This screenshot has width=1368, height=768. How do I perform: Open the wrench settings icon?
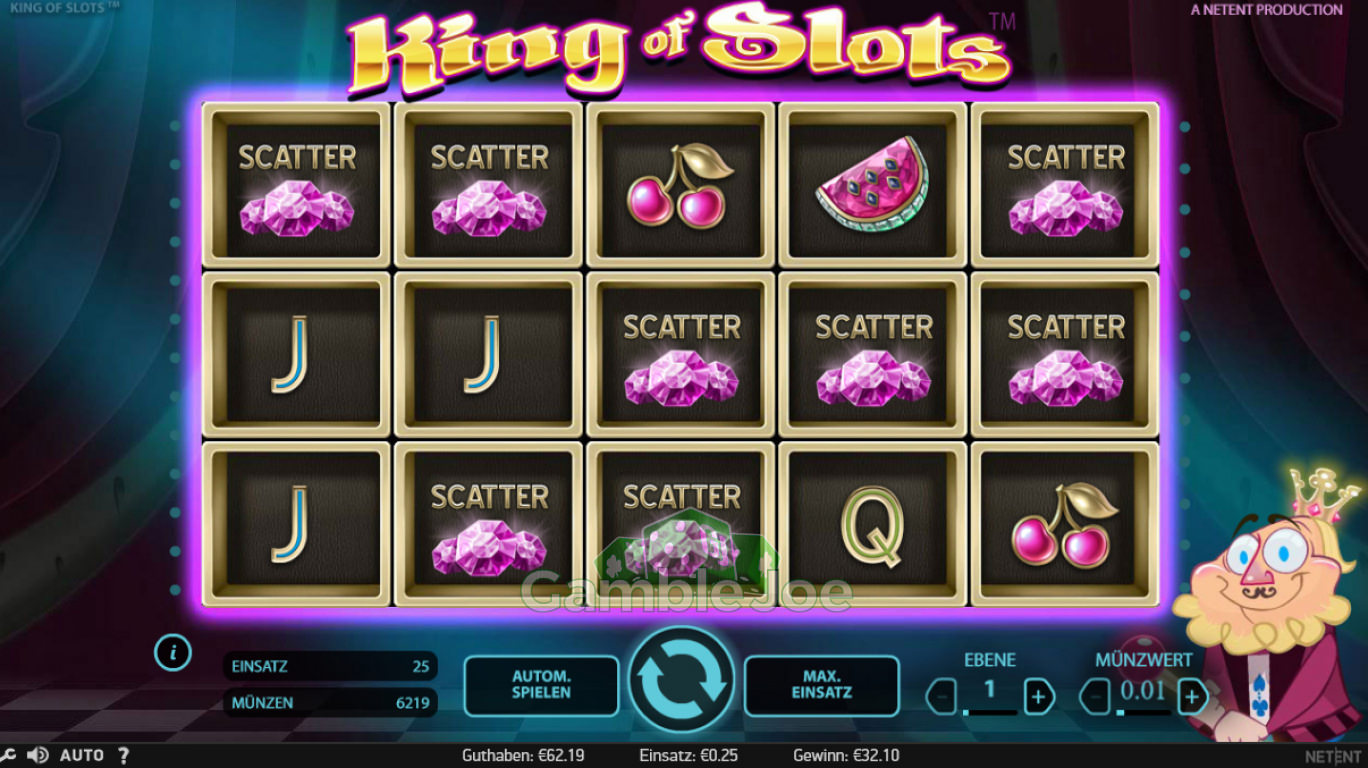(x=7, y=755)
